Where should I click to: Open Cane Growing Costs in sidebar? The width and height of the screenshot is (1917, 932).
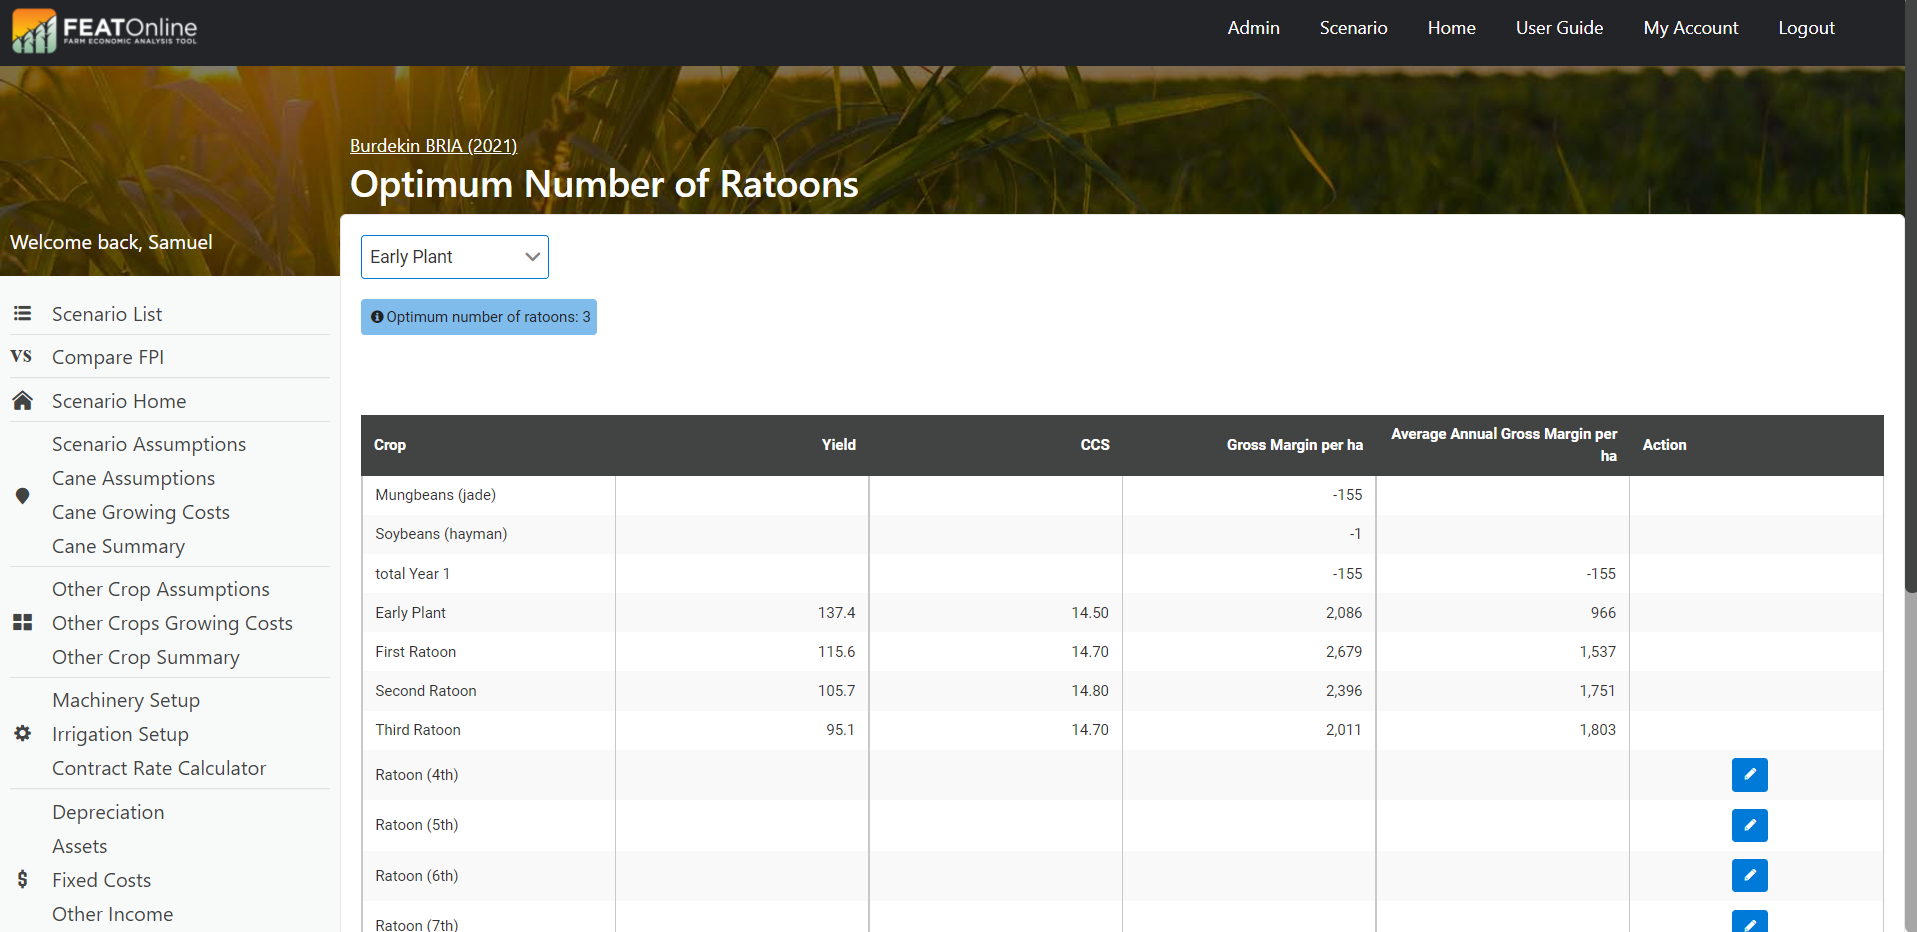pos(141,512)
